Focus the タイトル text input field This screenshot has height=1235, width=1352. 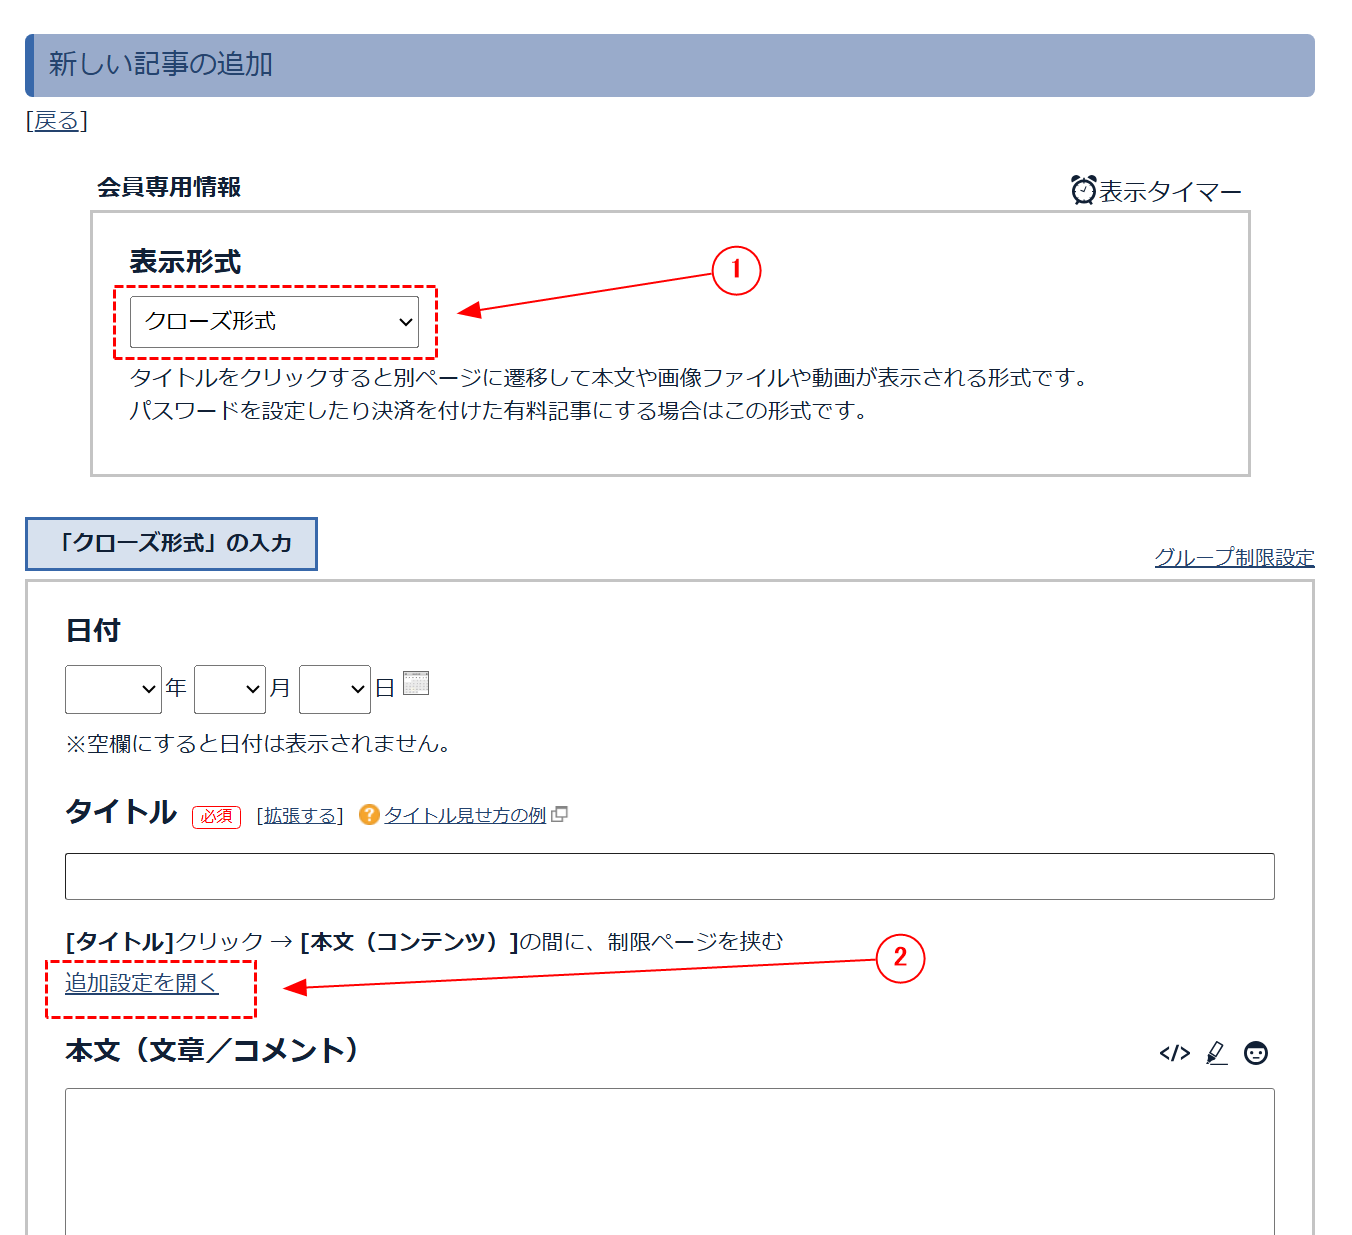pos(670,877)
